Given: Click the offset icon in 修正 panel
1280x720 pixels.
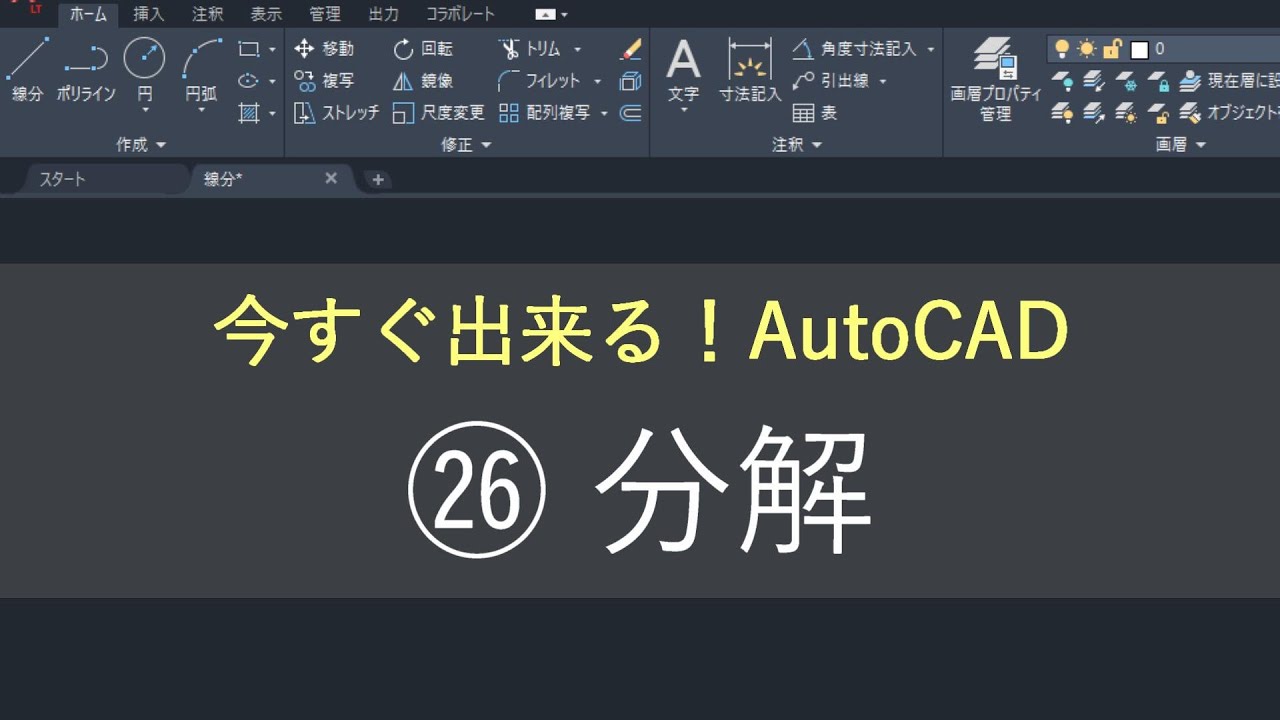Looking at the screenshot, I should [630, 113].
